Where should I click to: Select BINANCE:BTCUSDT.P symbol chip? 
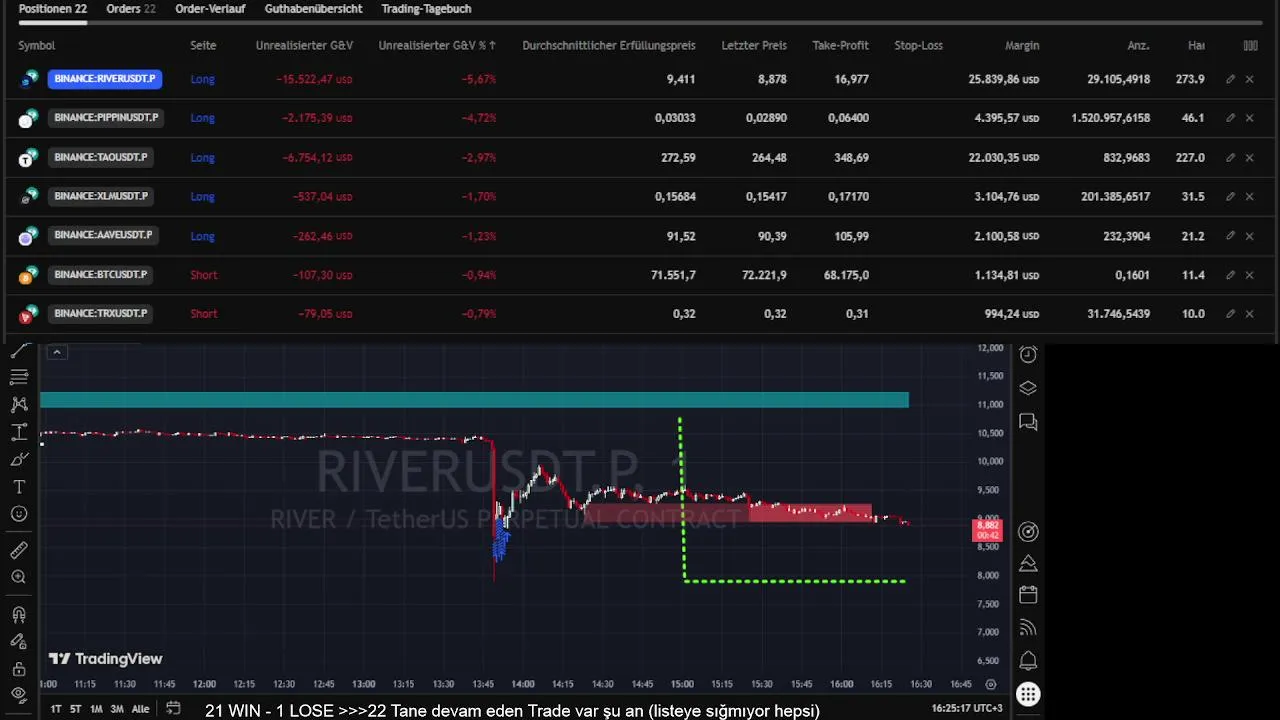pos(100,274)
